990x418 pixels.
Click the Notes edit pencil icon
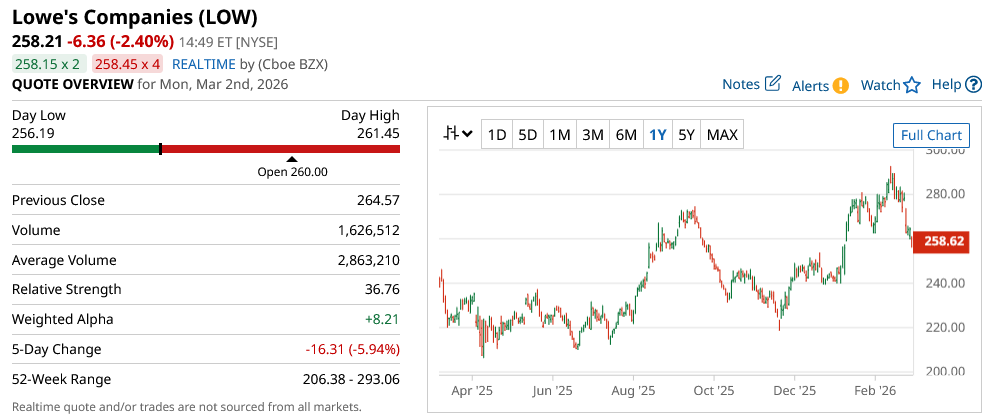coord(773,84)
